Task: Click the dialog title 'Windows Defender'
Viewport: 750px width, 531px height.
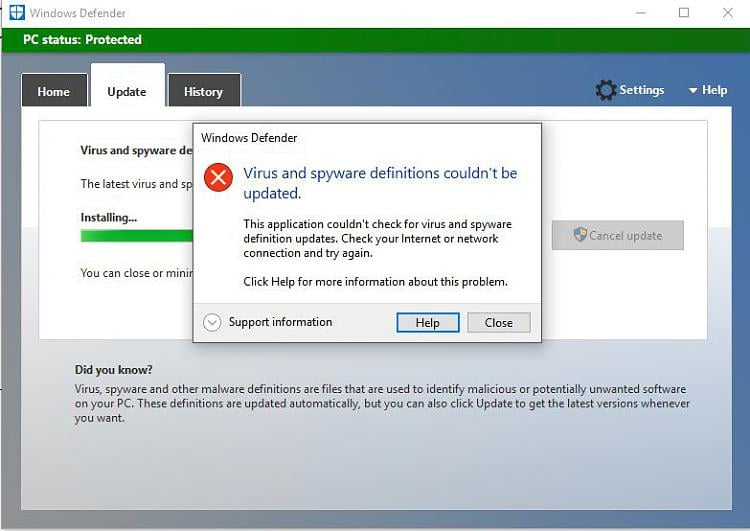Action: [249, 138]
